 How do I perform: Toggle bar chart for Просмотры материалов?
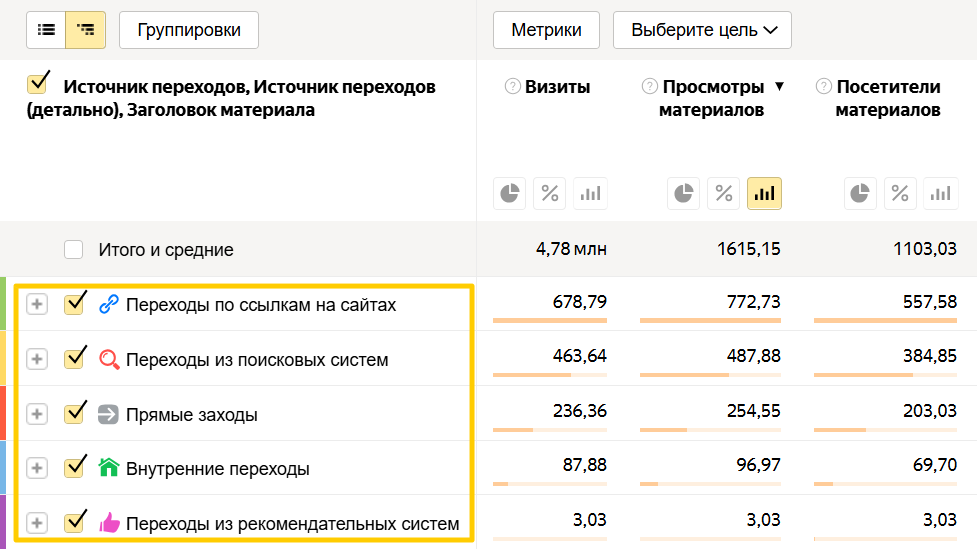(x=764, y=193)
